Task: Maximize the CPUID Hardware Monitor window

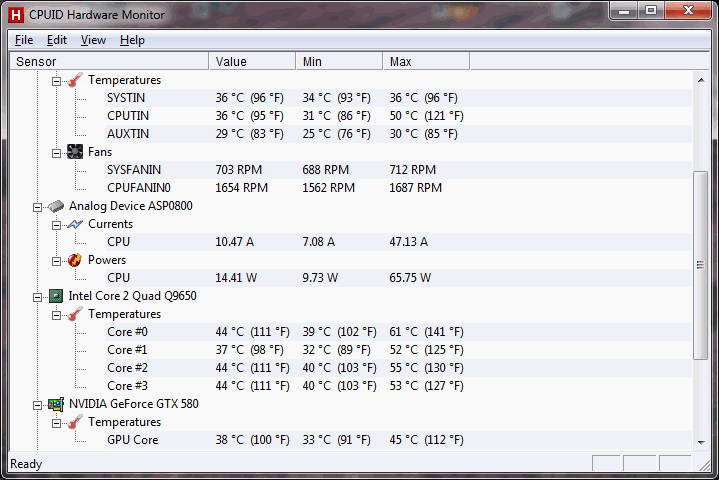Action: coord(651,11)
